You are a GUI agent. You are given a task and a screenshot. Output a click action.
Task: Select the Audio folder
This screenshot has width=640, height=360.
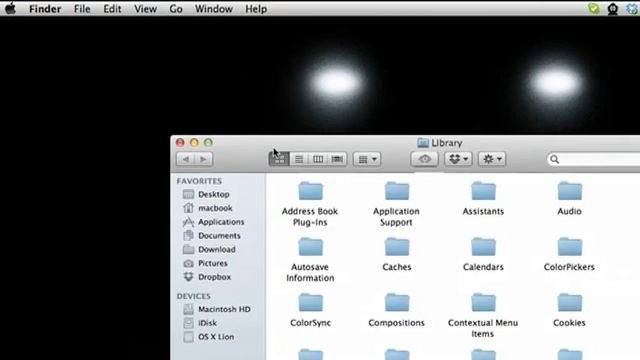click(569, 199)
